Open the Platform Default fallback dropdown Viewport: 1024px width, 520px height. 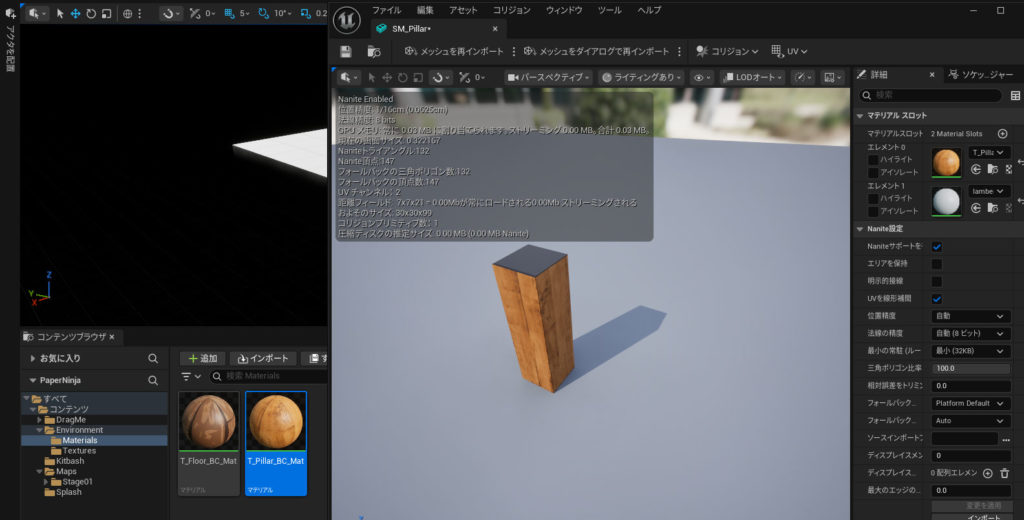(970, 403)
